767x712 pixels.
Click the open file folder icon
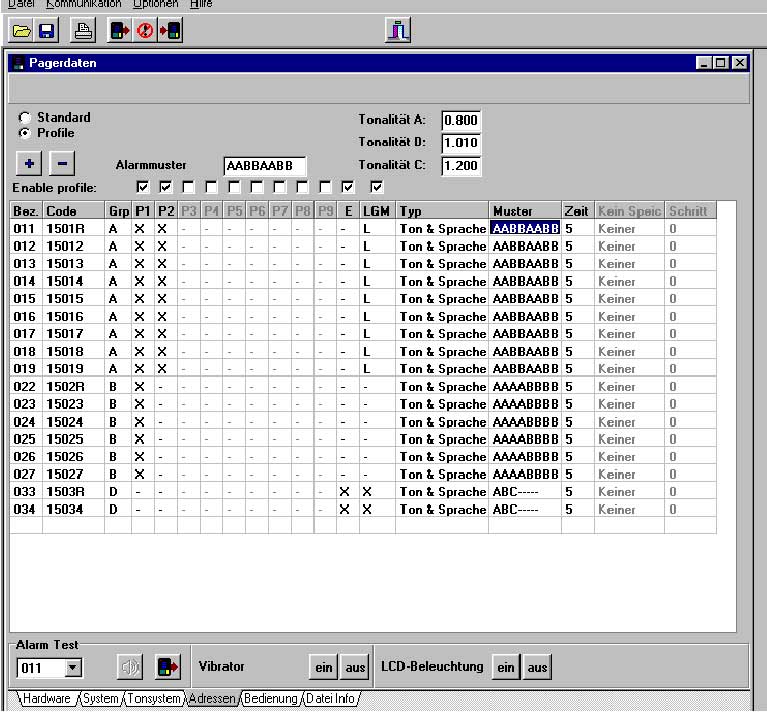pos(21,31)
